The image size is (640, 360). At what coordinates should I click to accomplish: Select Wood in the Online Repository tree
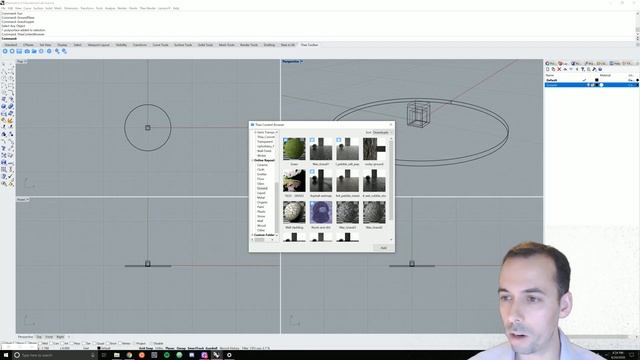click(261, 225)
